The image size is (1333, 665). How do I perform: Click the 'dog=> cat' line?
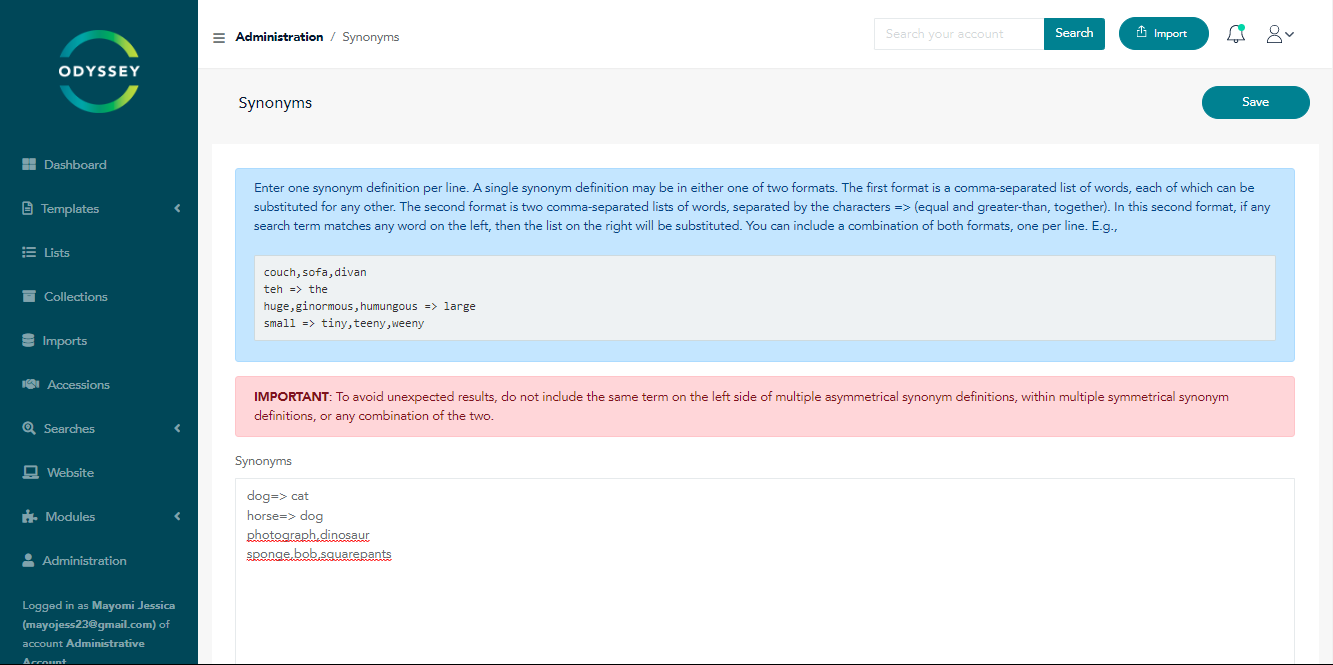pos(279,496)
